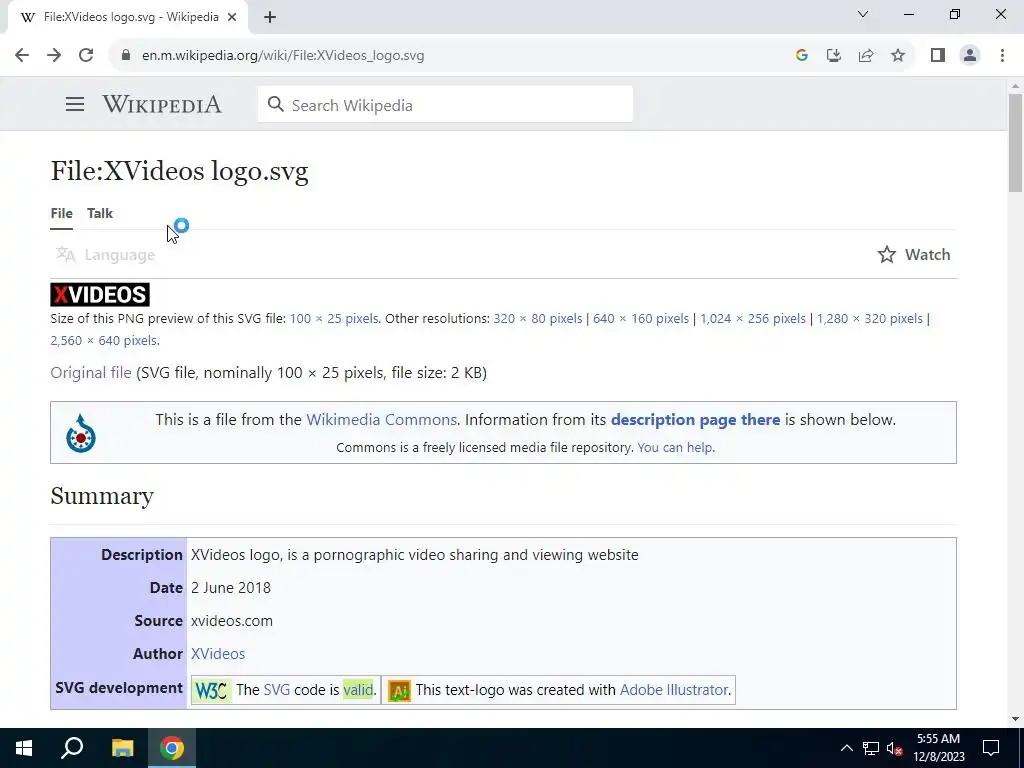Select the source text xvideos.com

point(232,621)
